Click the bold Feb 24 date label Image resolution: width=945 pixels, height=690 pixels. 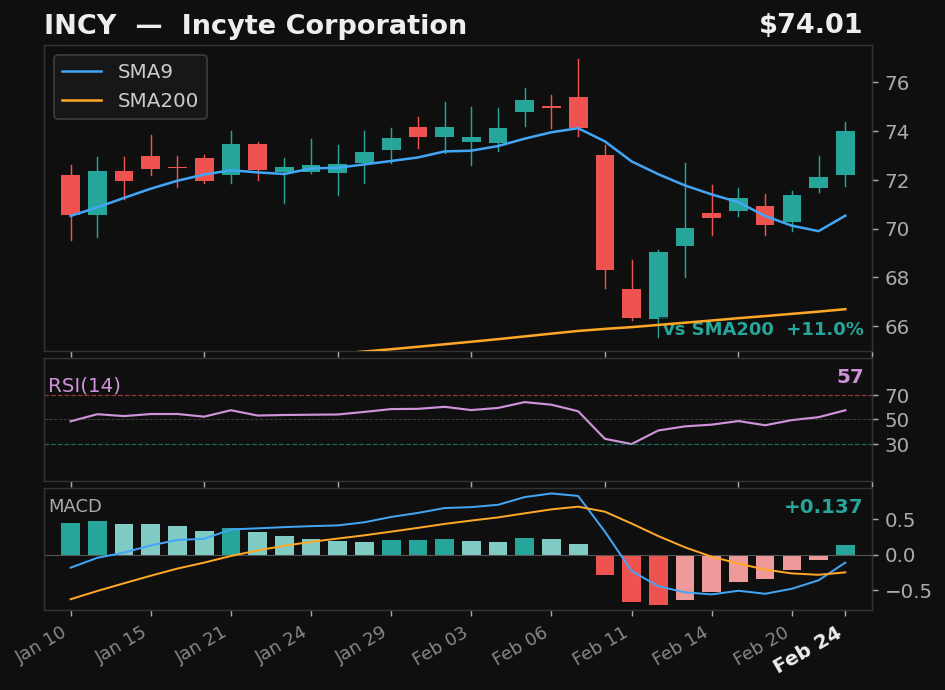point(808,650)
